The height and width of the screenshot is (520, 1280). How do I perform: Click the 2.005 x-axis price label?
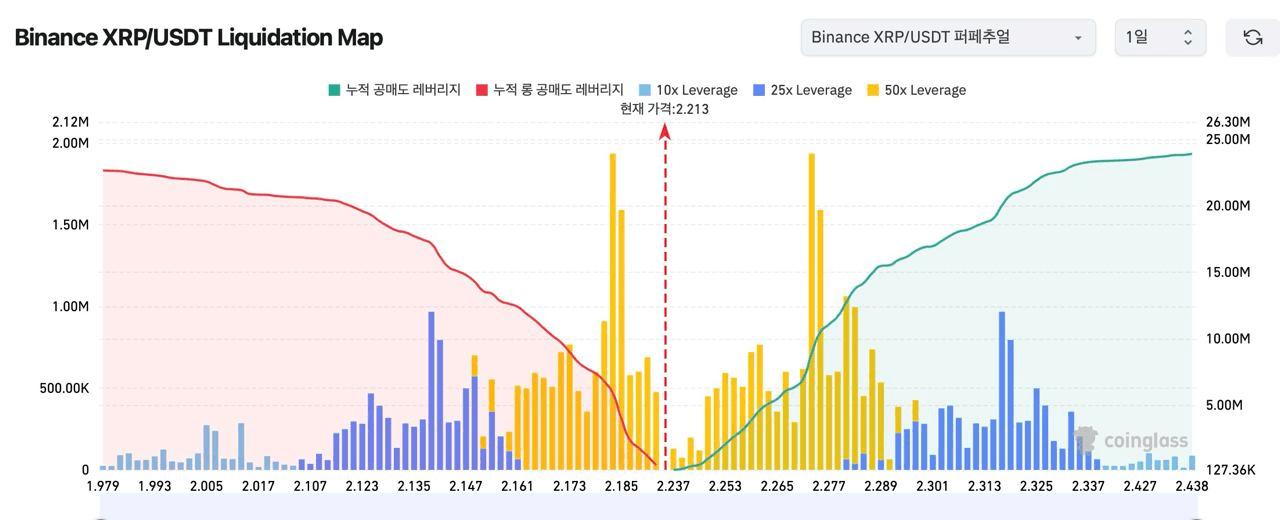tap(206, 486)
